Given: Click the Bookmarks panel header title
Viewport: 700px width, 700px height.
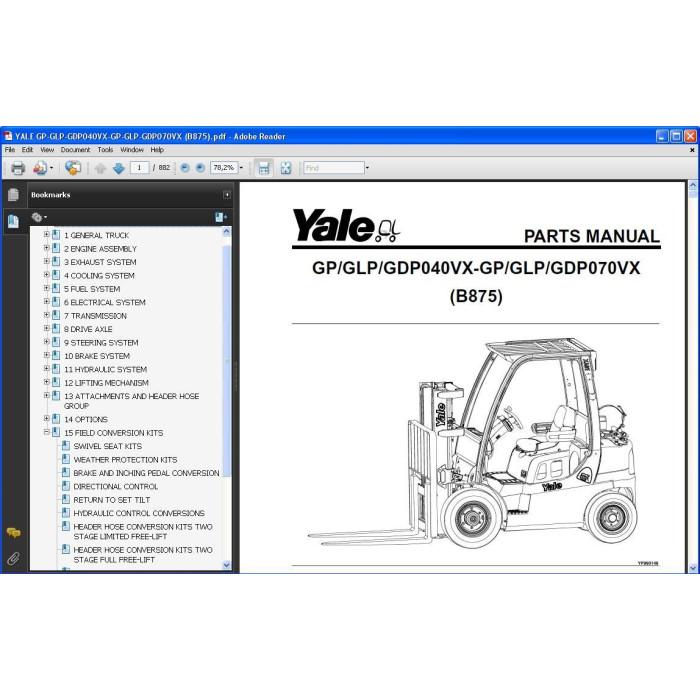Looking at the screenshot, I should click(x=50, y=195).
